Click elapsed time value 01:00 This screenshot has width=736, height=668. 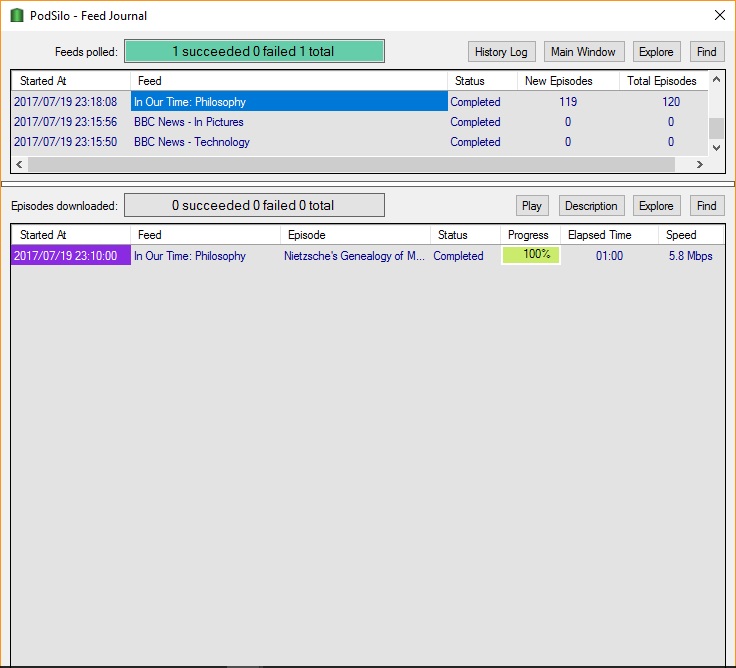coord(609,256)
